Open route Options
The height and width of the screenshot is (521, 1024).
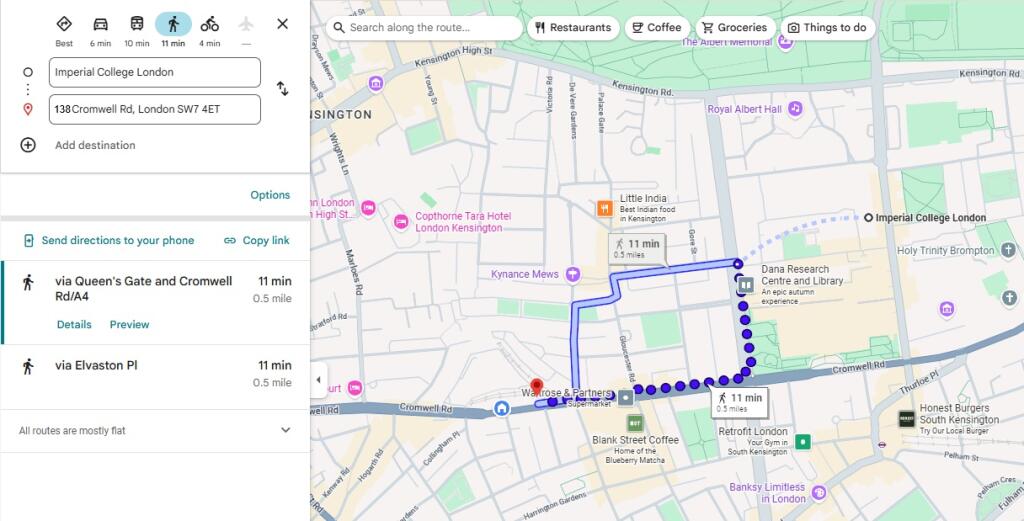[270, 195]
